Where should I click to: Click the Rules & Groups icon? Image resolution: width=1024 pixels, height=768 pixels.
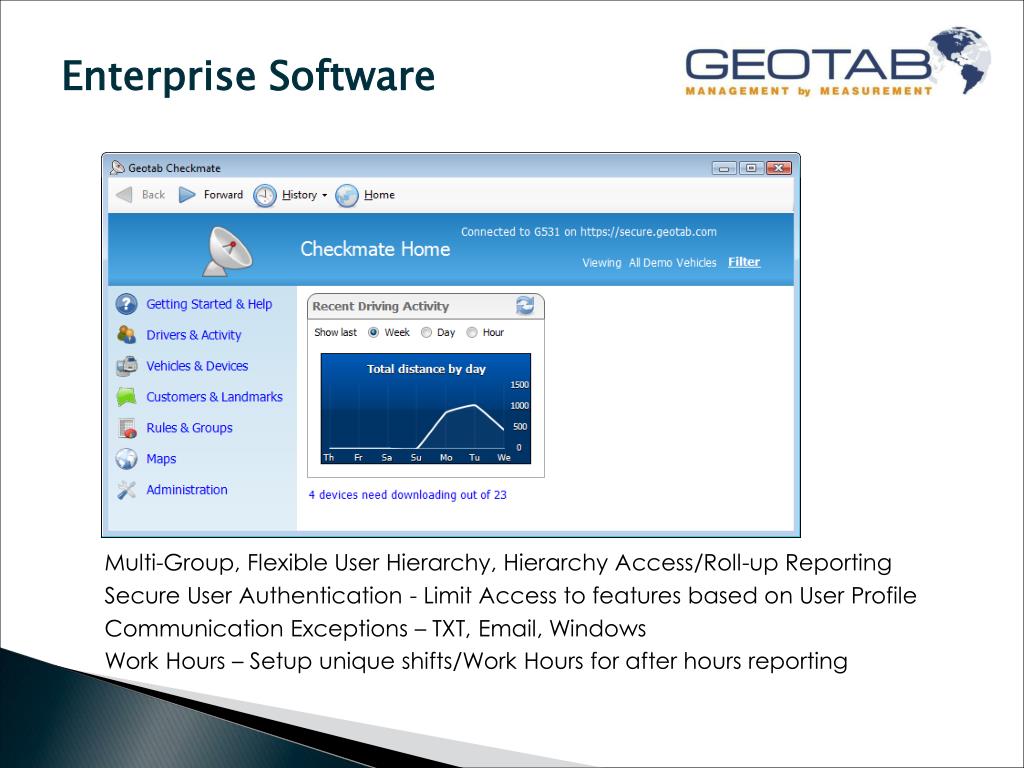point(127,428)
